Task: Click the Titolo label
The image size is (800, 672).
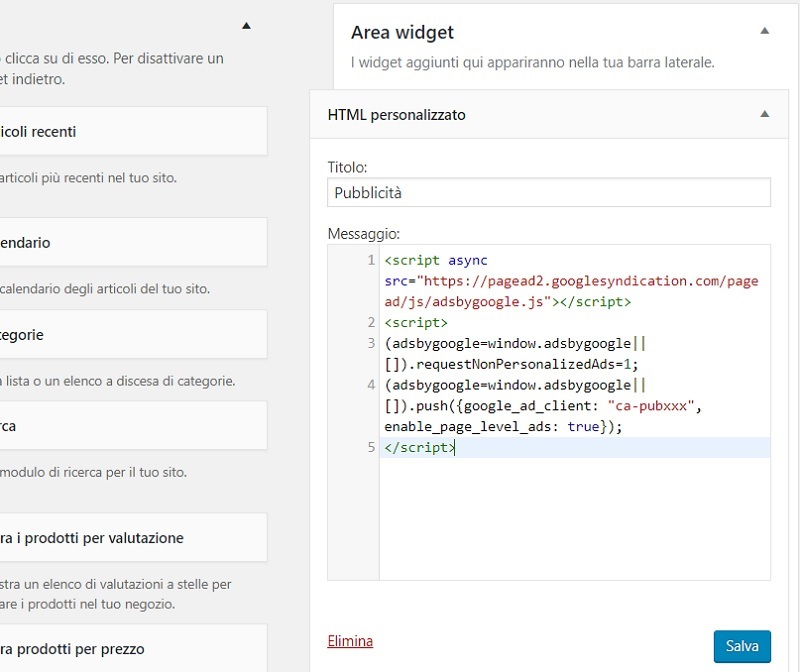Action: click(347, 167)
